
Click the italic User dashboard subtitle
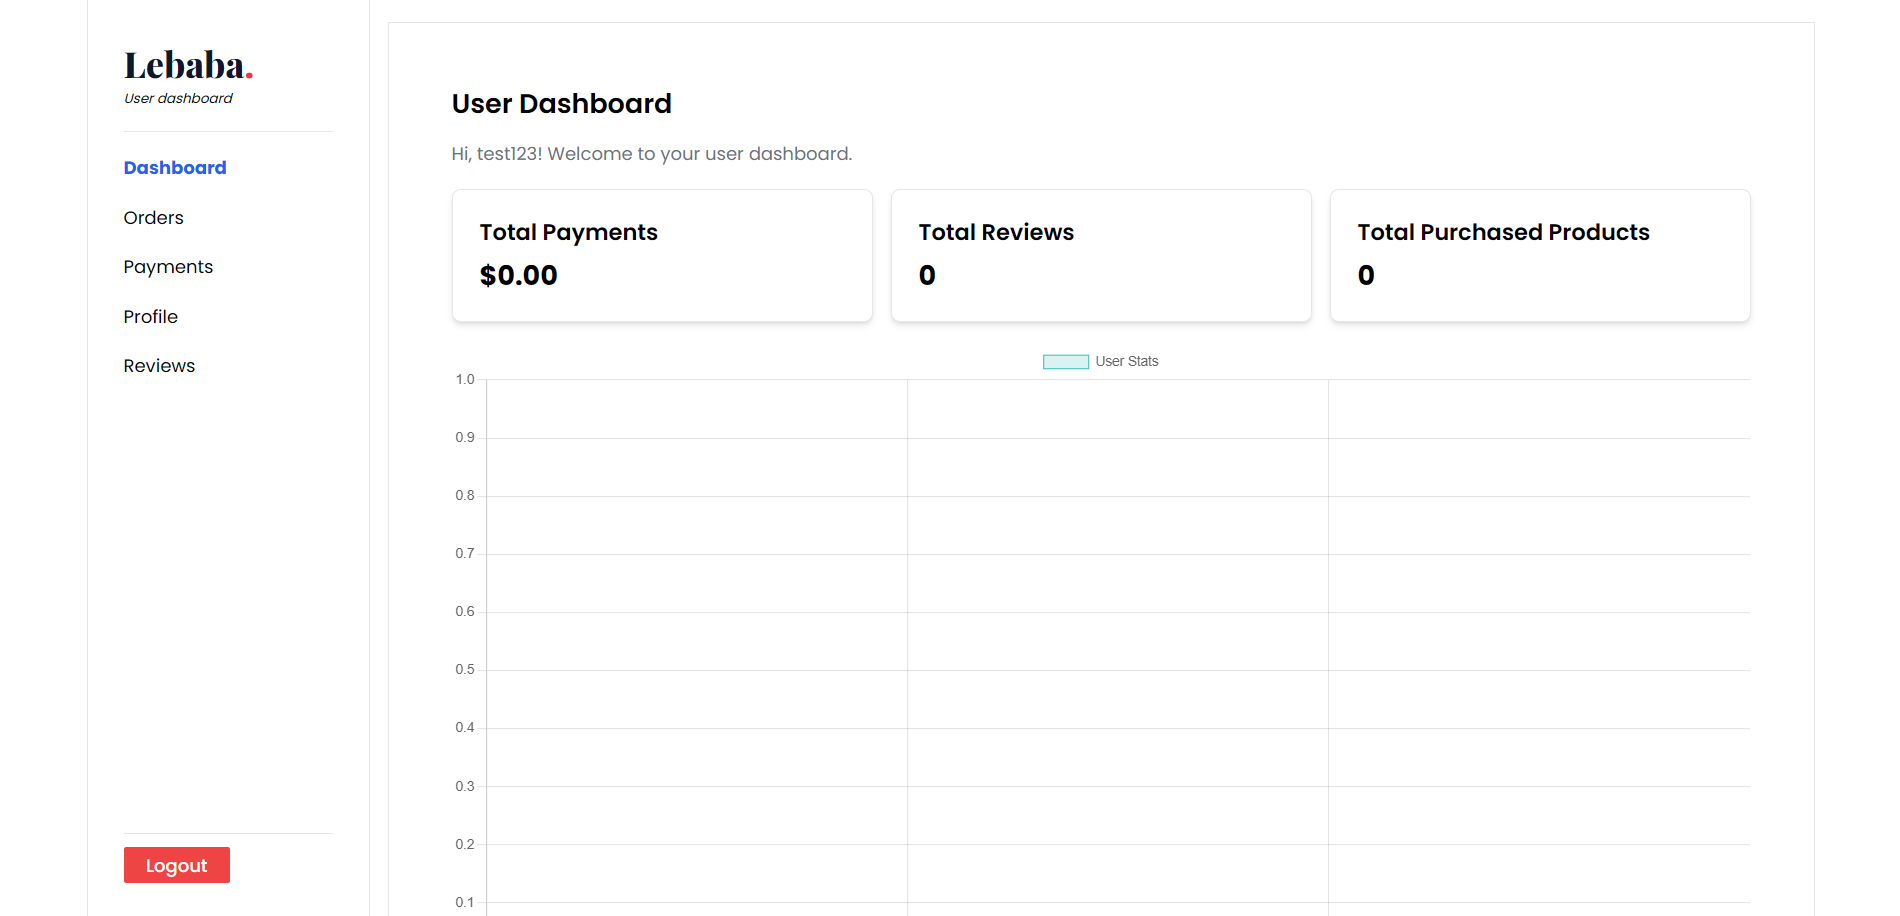pos(178,98)
